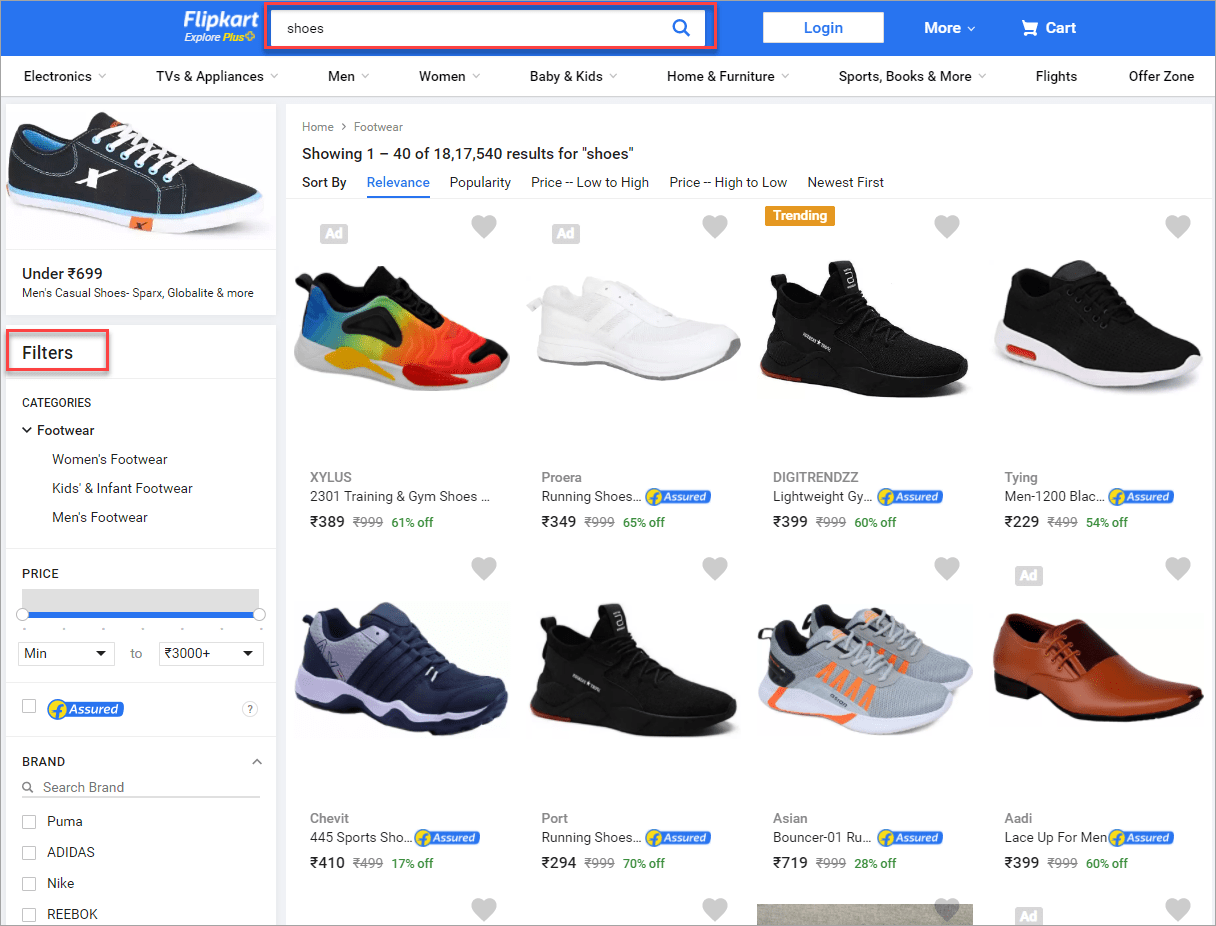1216x926 pixels.
Task: Sort results by Relevance
Action: [398, 182]
